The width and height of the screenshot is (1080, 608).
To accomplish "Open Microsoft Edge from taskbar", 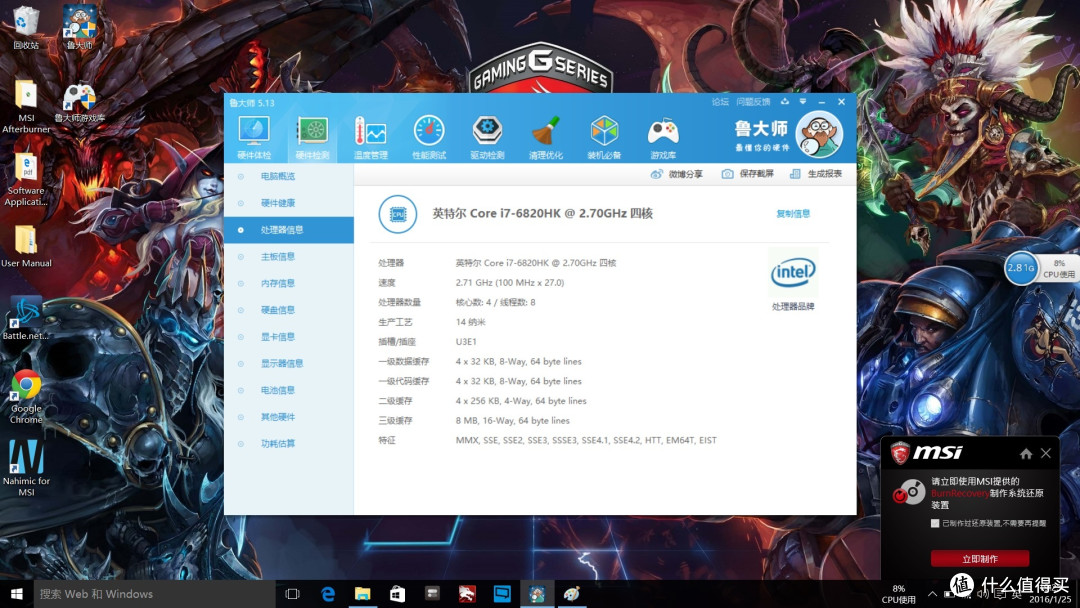I will (328, 594).
